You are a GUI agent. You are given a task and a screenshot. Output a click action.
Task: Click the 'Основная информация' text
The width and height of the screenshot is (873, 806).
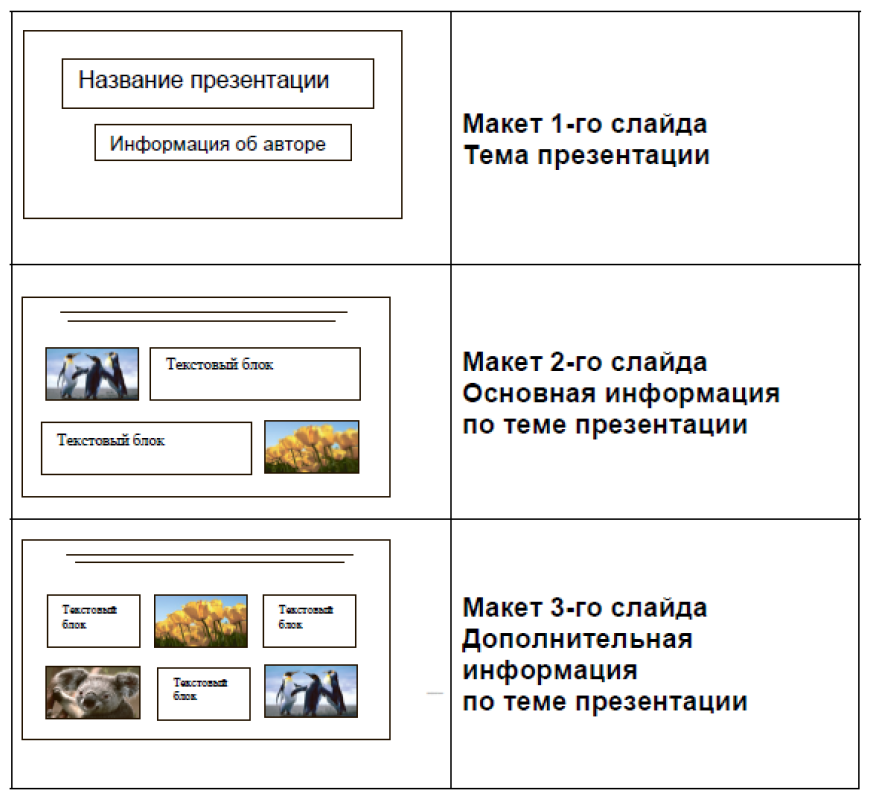coord(621,394)
